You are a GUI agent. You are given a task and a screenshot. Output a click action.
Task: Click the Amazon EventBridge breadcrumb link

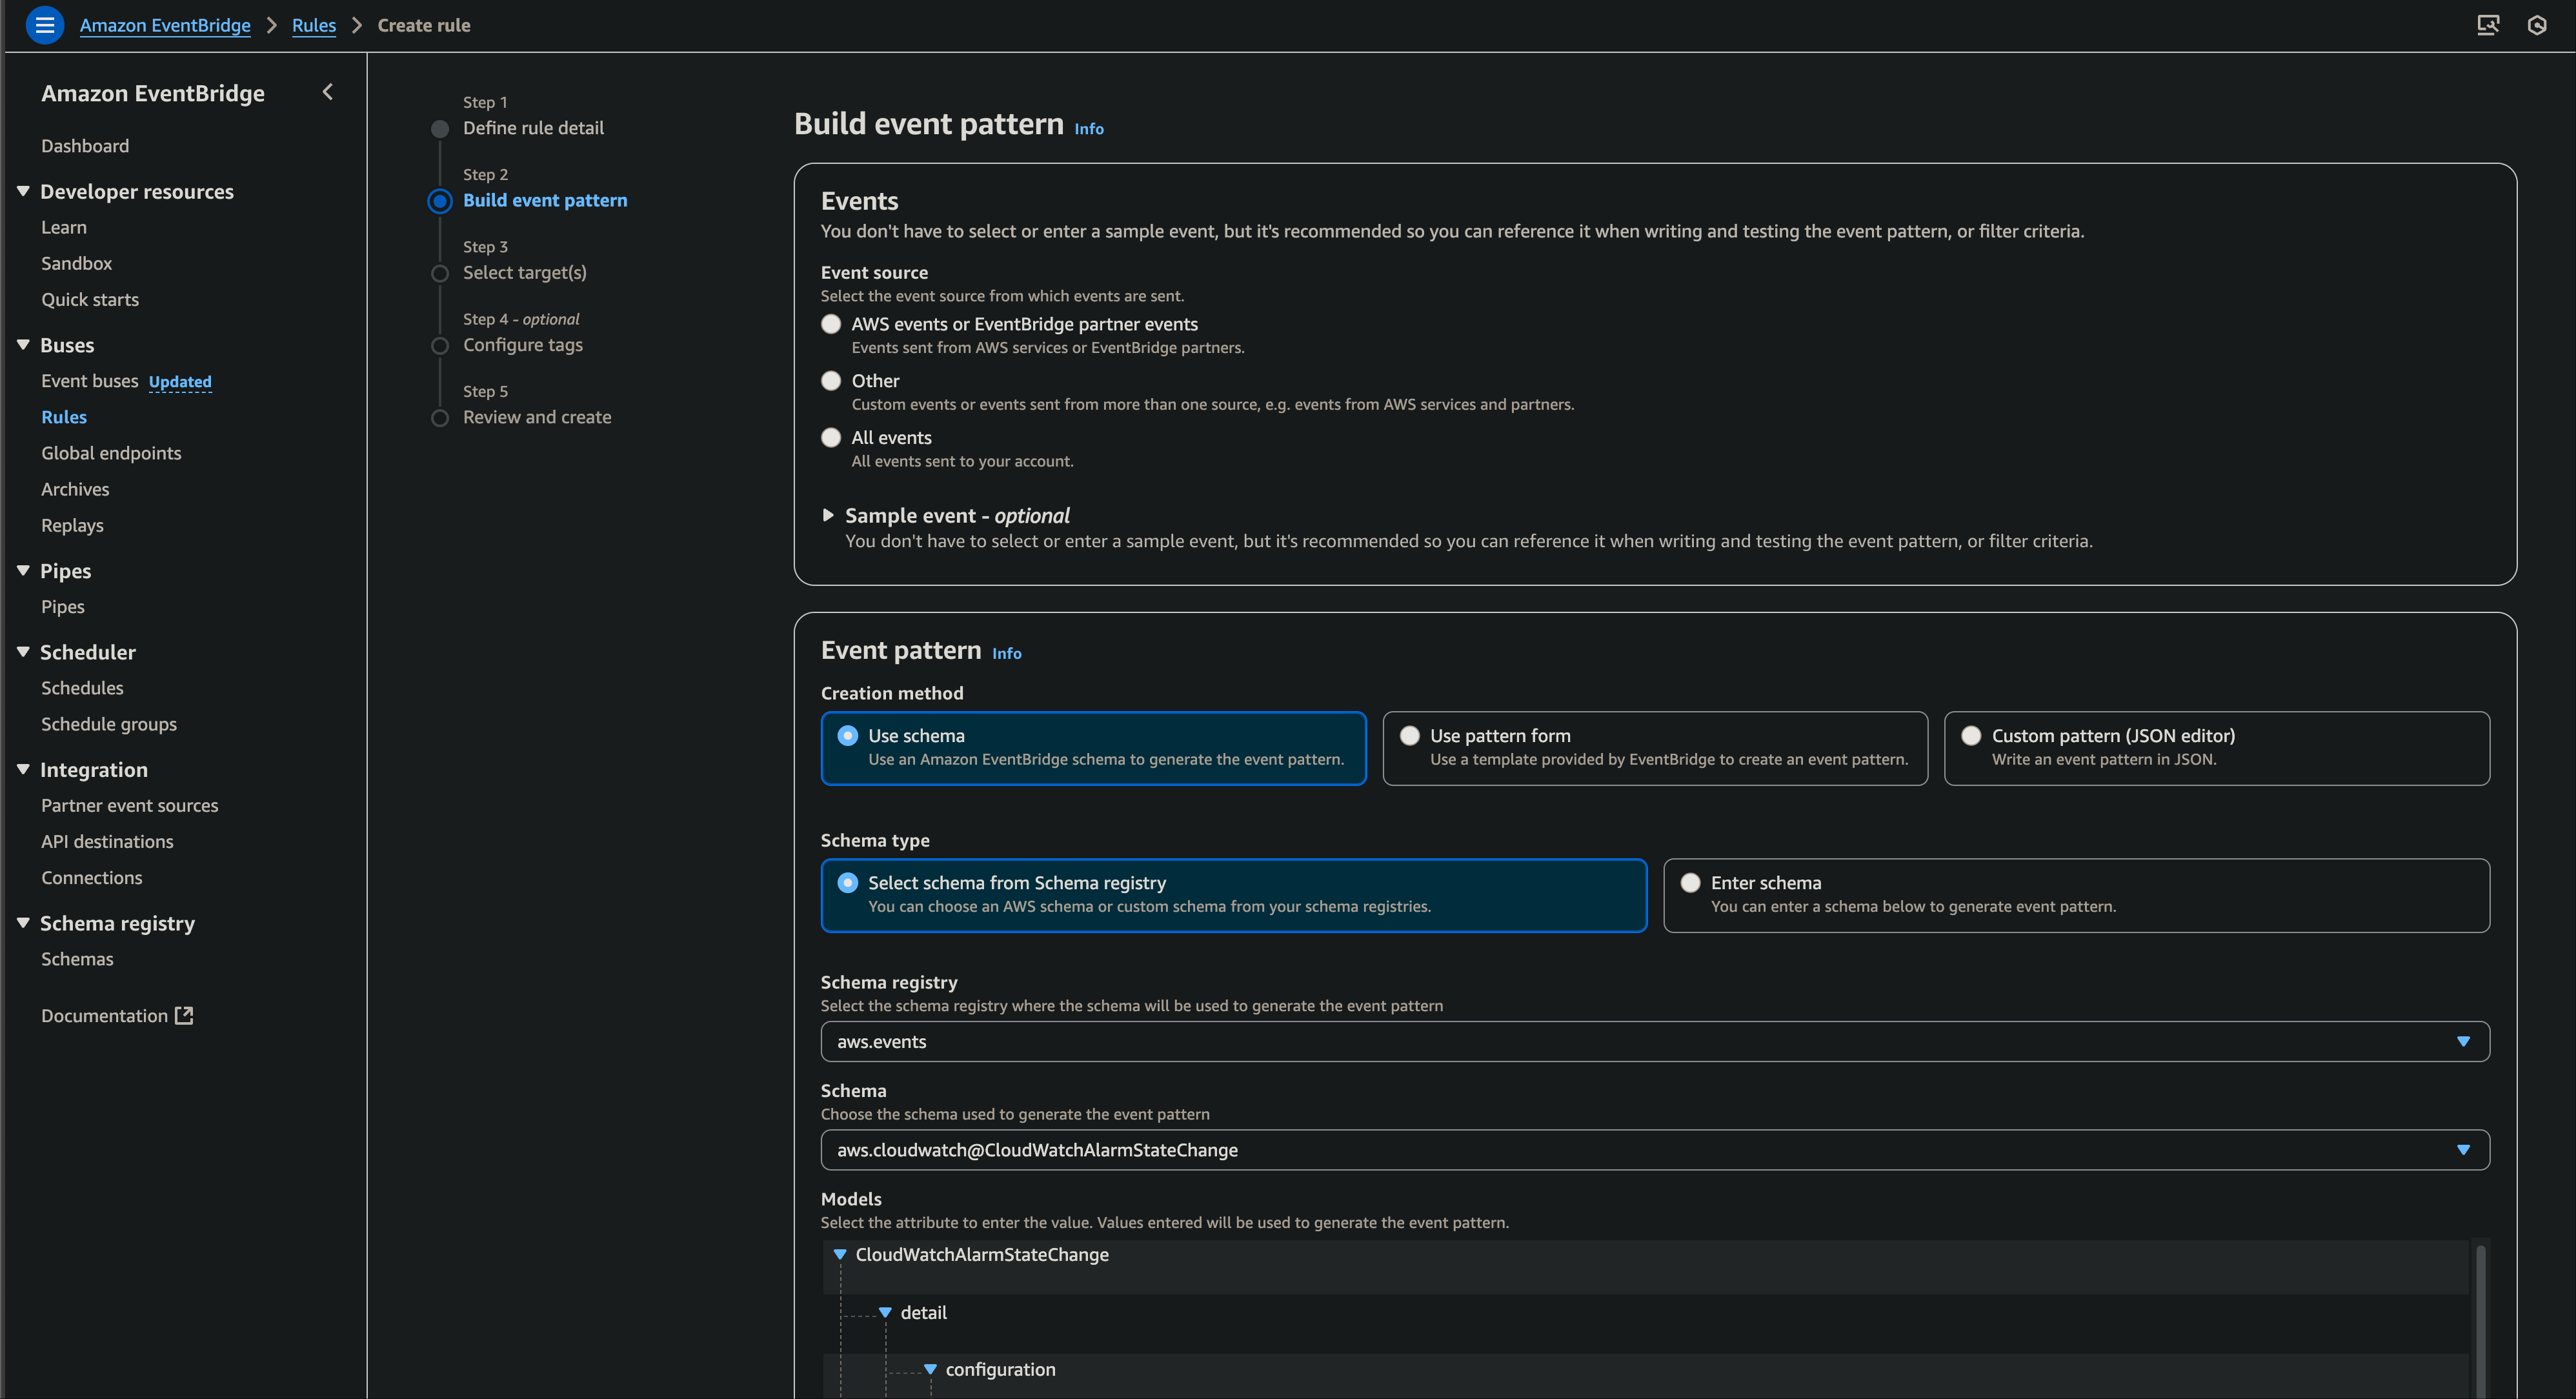[165, 25]
